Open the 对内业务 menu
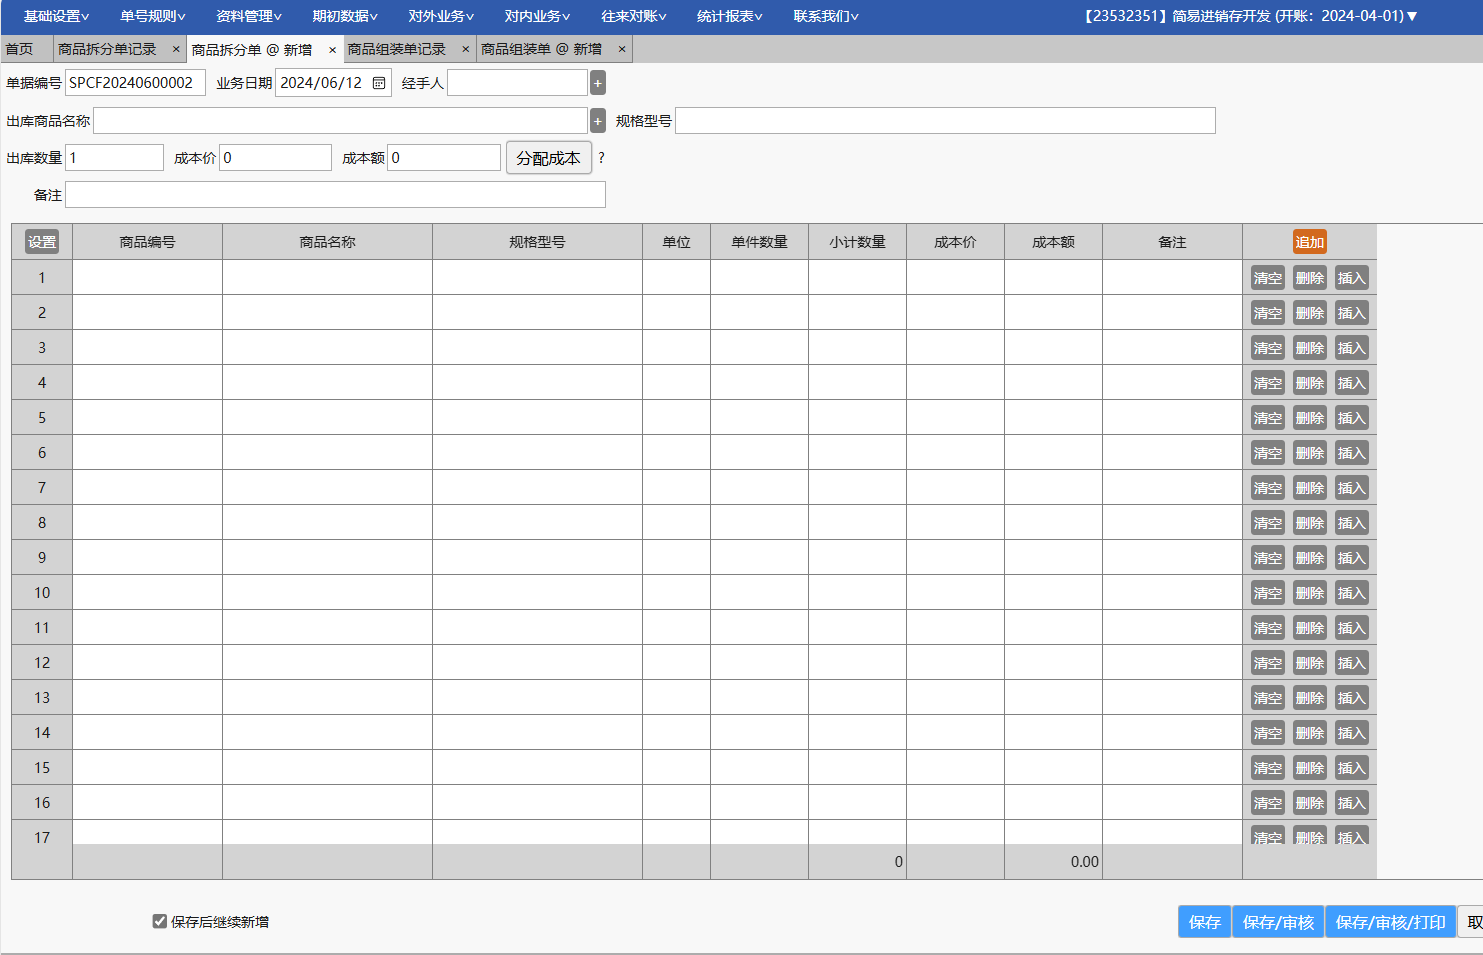 tap(537, 16)
